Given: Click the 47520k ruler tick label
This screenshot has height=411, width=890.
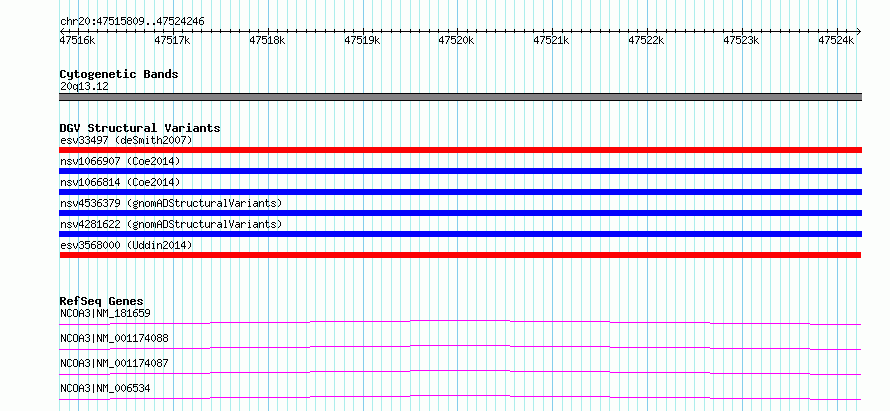Looking at the screenshot, I should (456, 40).
